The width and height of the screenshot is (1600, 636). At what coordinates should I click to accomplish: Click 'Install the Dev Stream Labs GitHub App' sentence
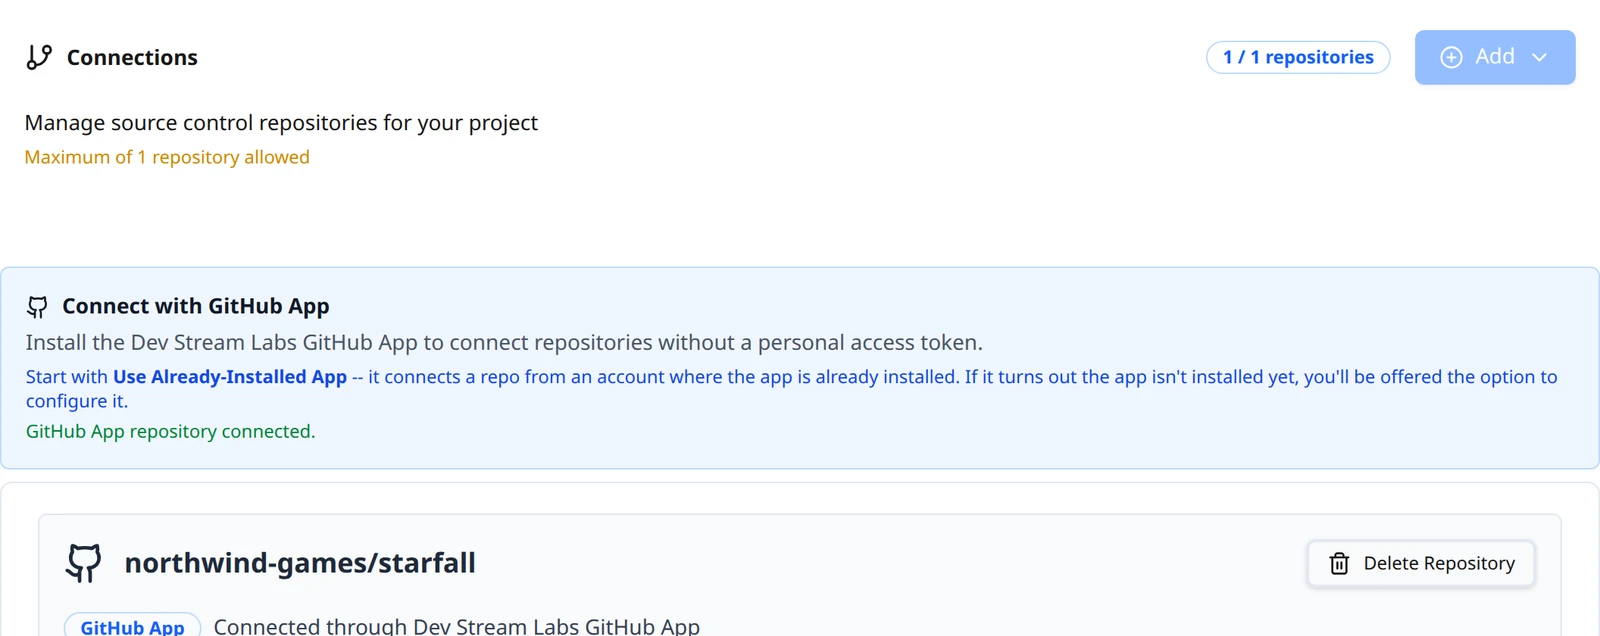coord(504,343)
